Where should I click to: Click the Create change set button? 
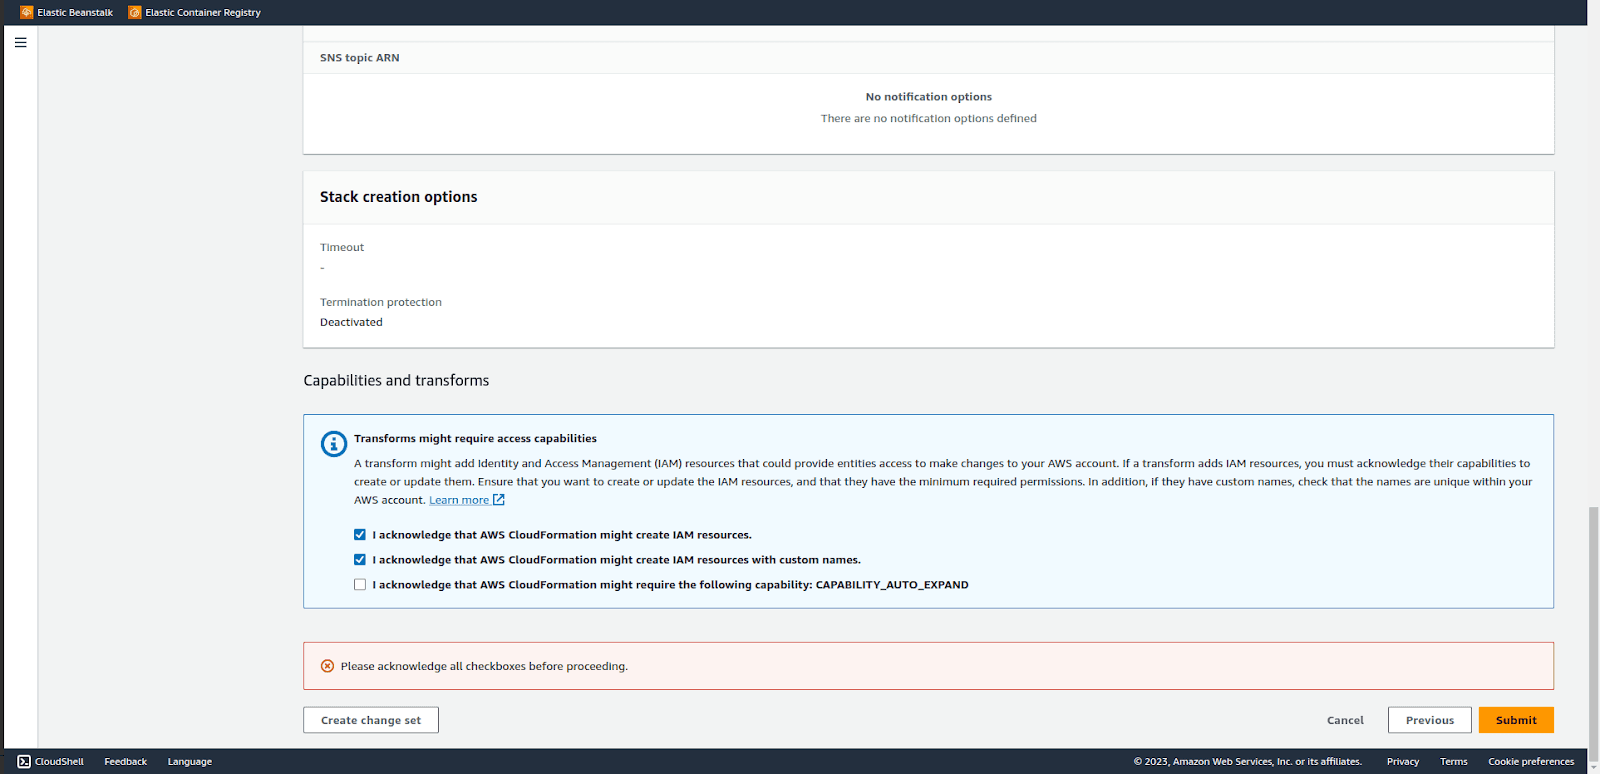[371, 720]
